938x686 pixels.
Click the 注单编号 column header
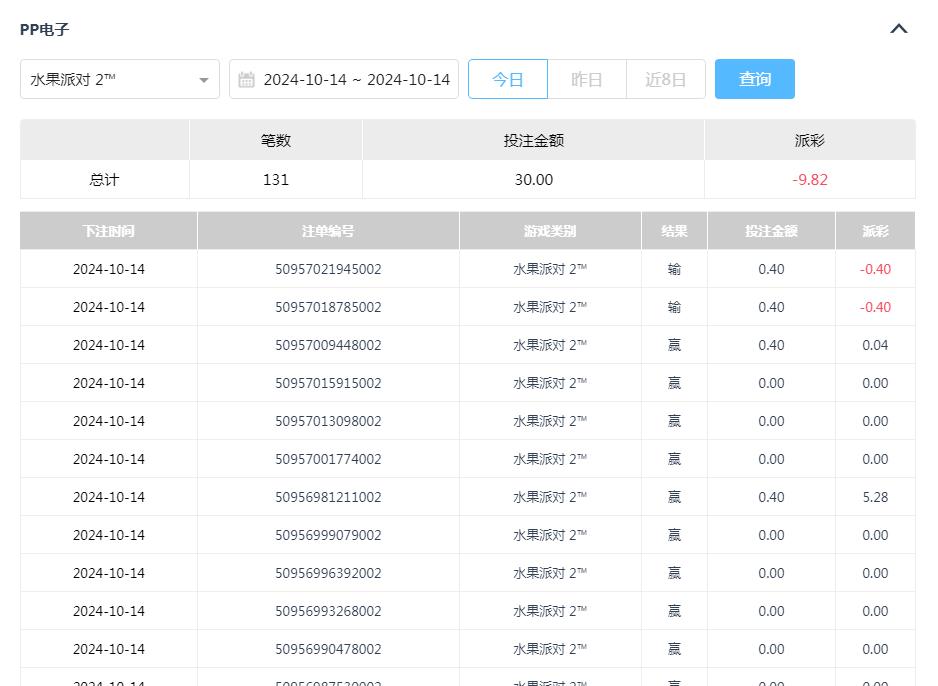(x=327, y=230)
